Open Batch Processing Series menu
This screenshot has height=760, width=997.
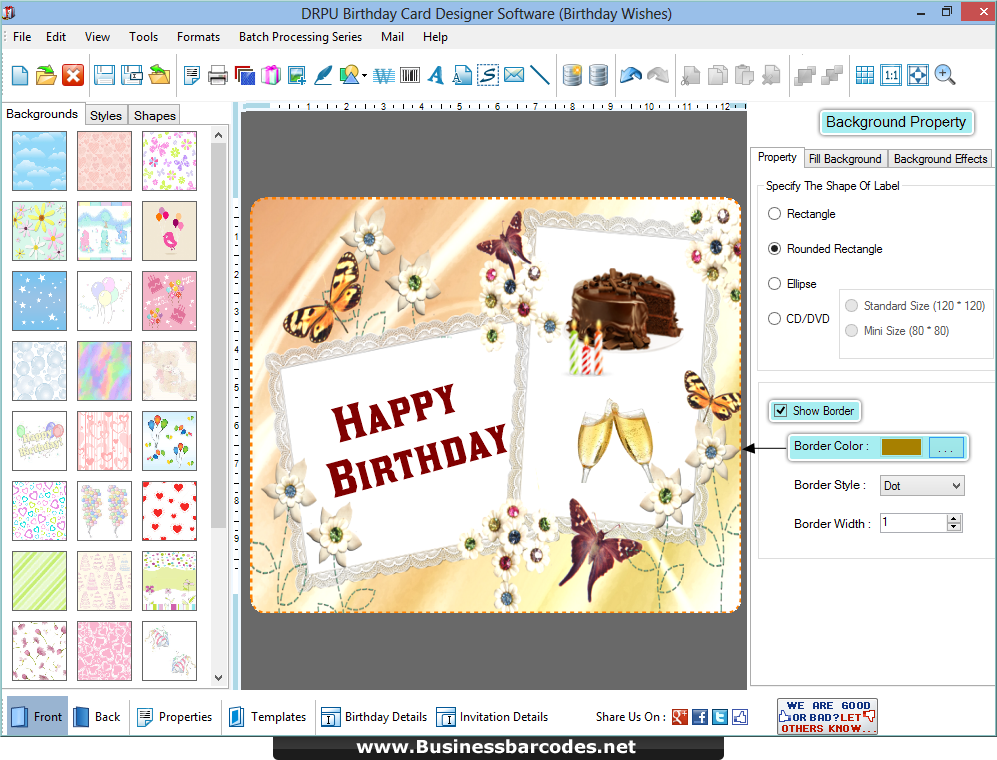tap(300, 37)
